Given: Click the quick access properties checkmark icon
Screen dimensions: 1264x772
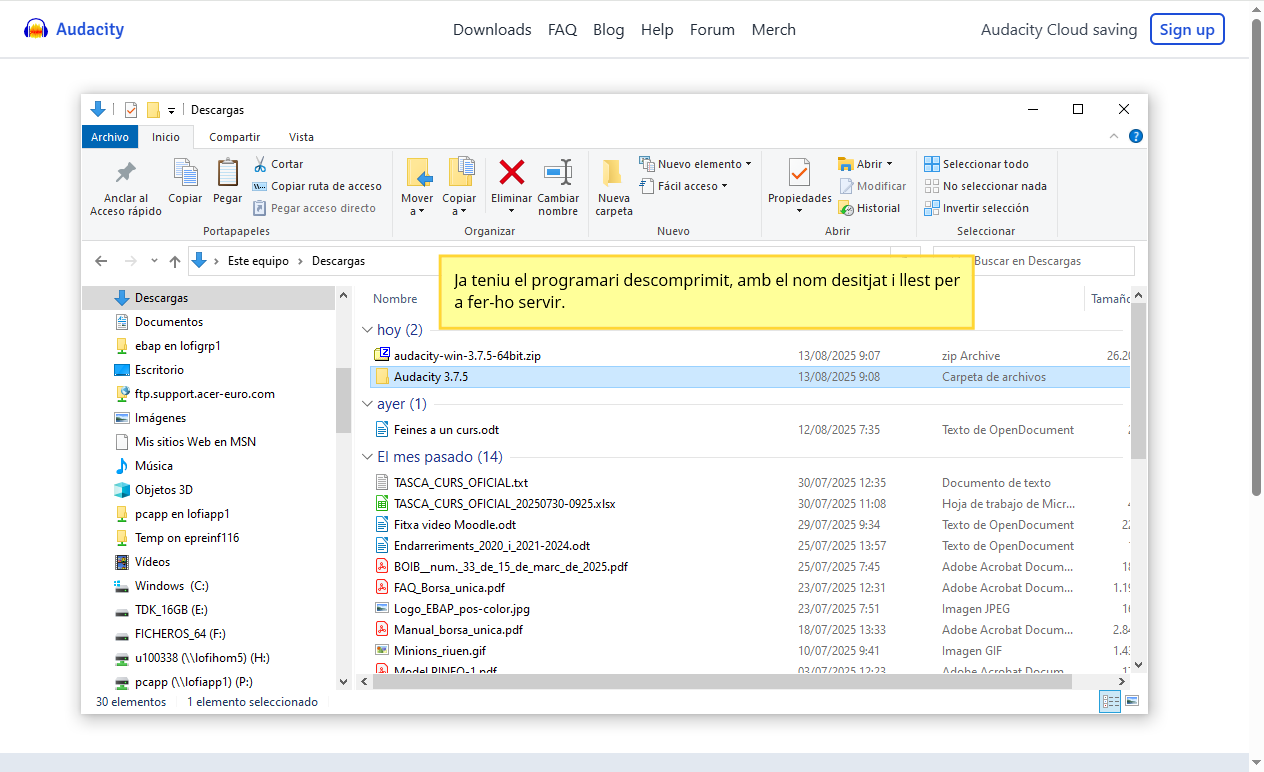Looking at the screenshot, I should pos(131,110).
